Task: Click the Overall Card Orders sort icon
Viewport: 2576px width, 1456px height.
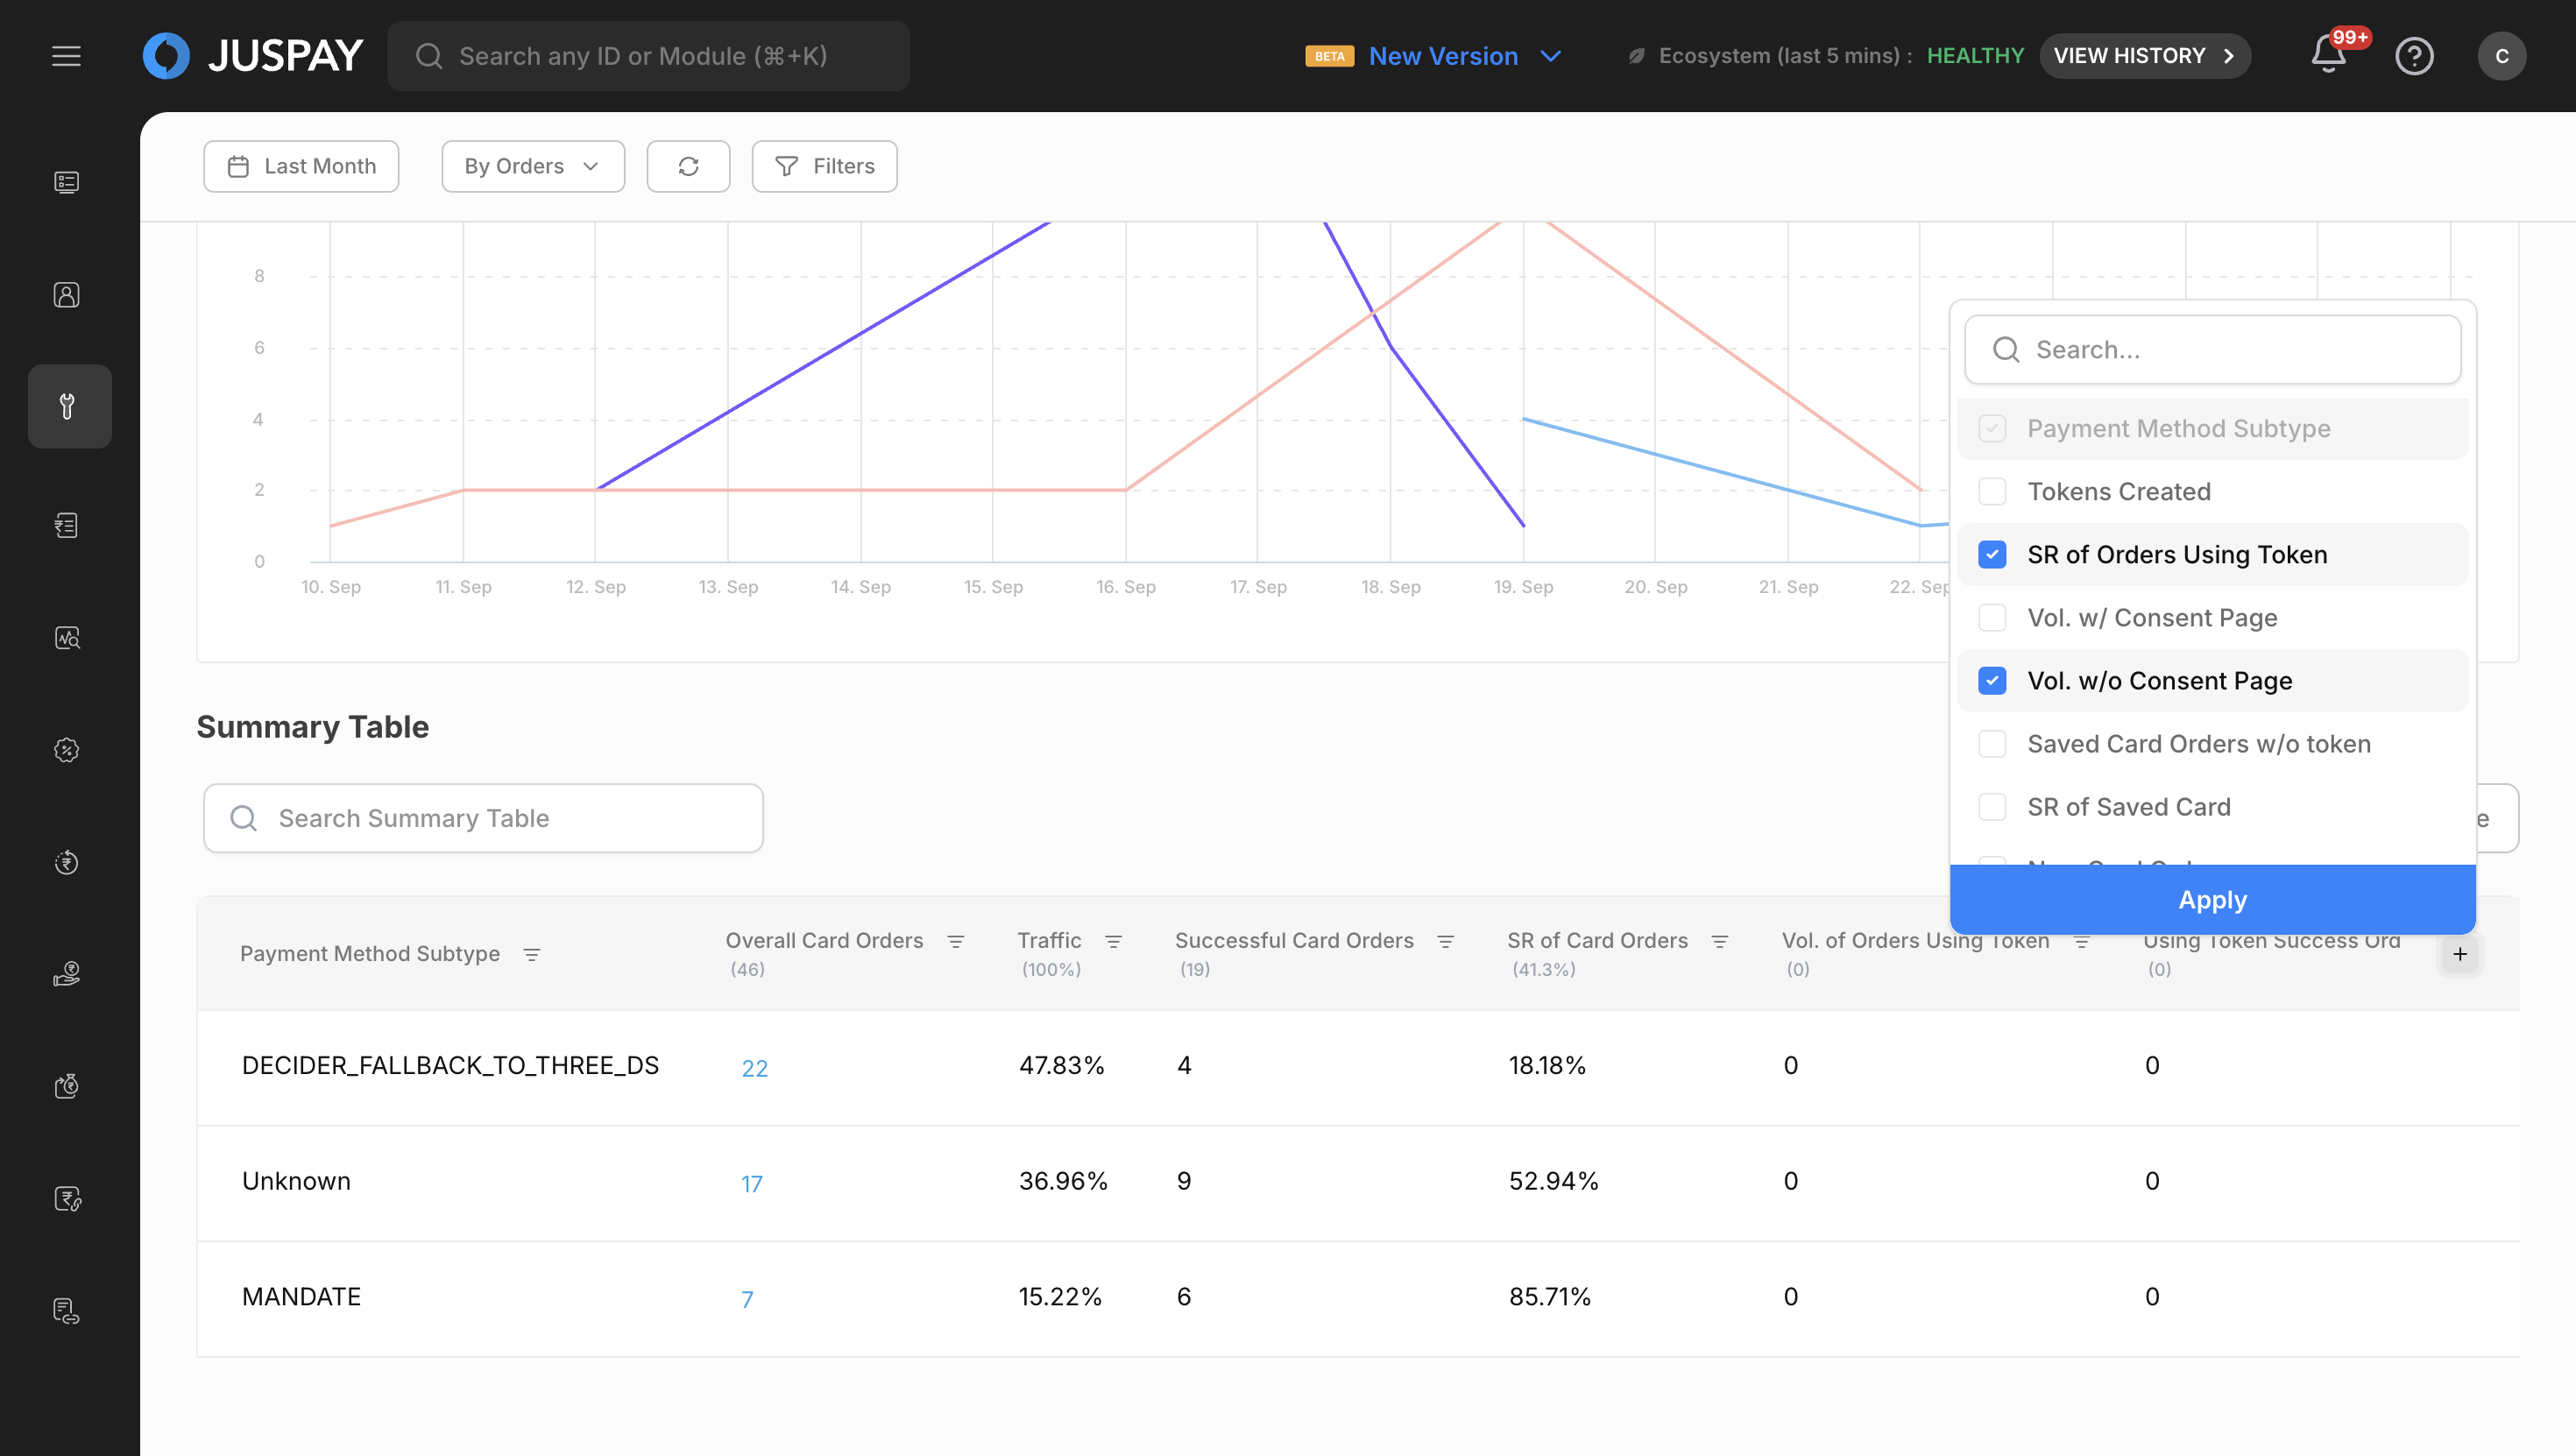Action: pos(956,941)
